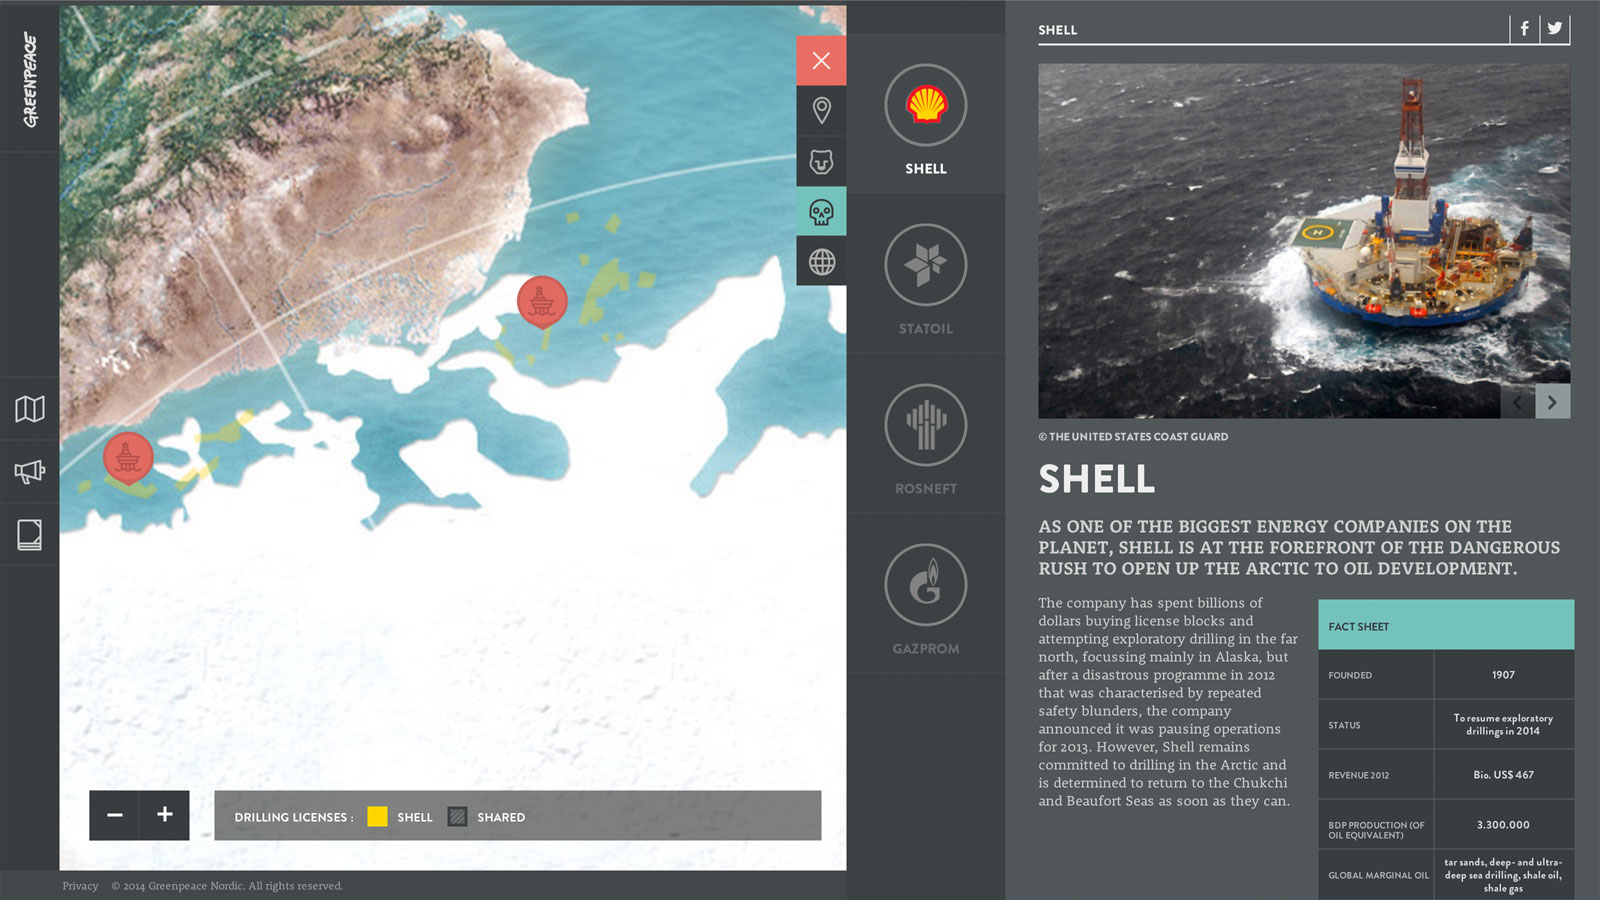Open the megaphone campaign icon
This screenshot has width=1600, height=900.
[30, 472]
